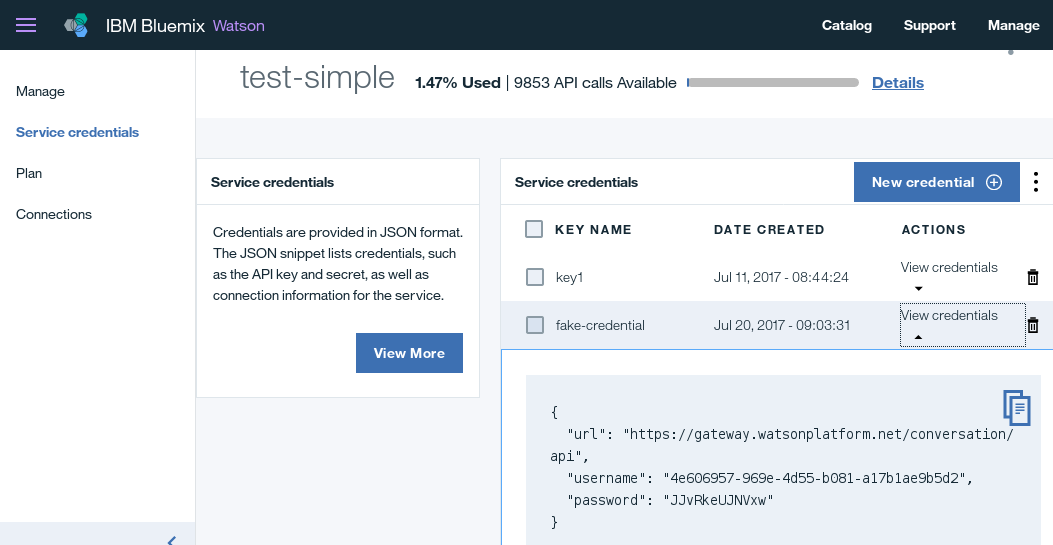The height and width of the screenshot is (545, 1053).
Task: Select Service credentials in the sidebar
Action: pos(77,132)
